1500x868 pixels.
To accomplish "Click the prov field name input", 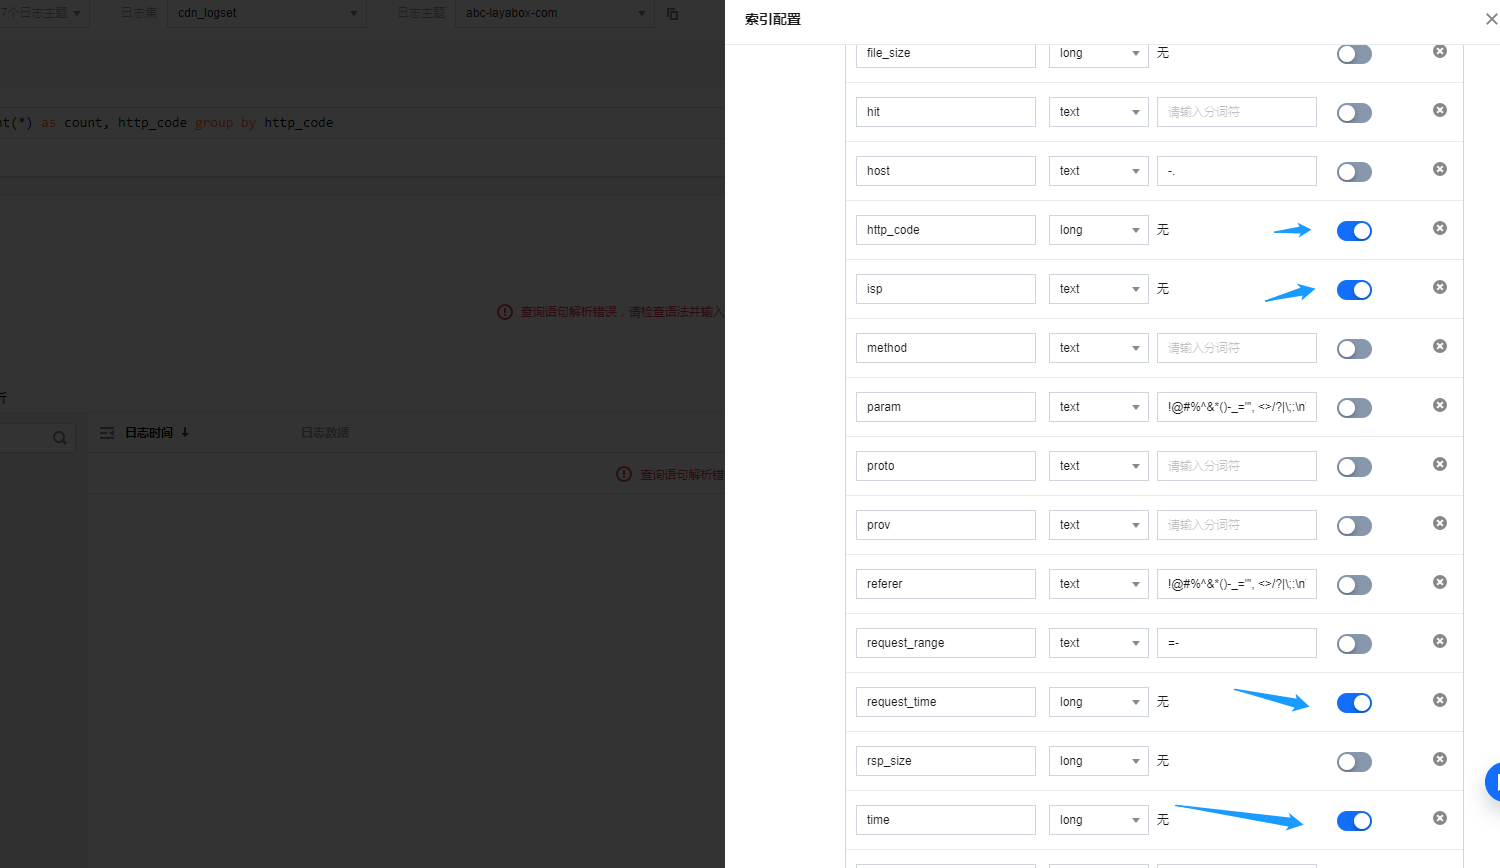I will pyautogui.click(x=945, y=525).
